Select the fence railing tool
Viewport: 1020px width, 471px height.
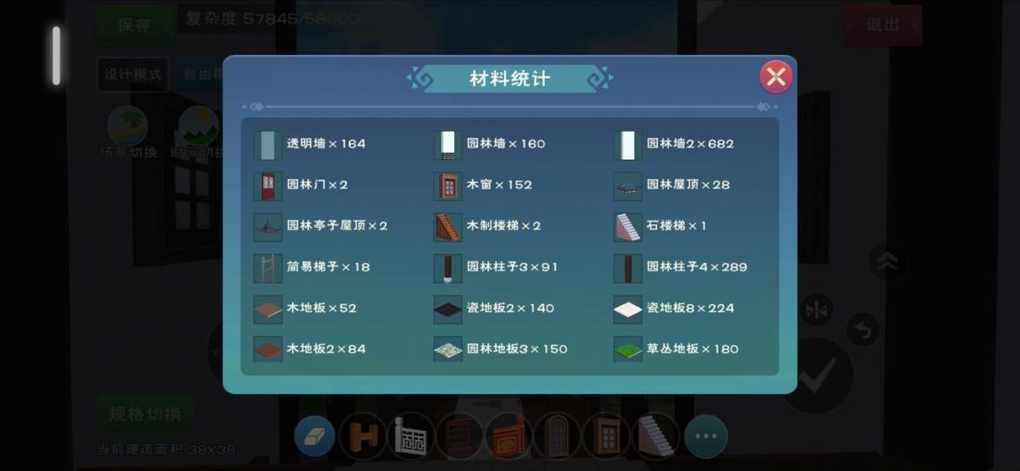click(x=412, y=436)
